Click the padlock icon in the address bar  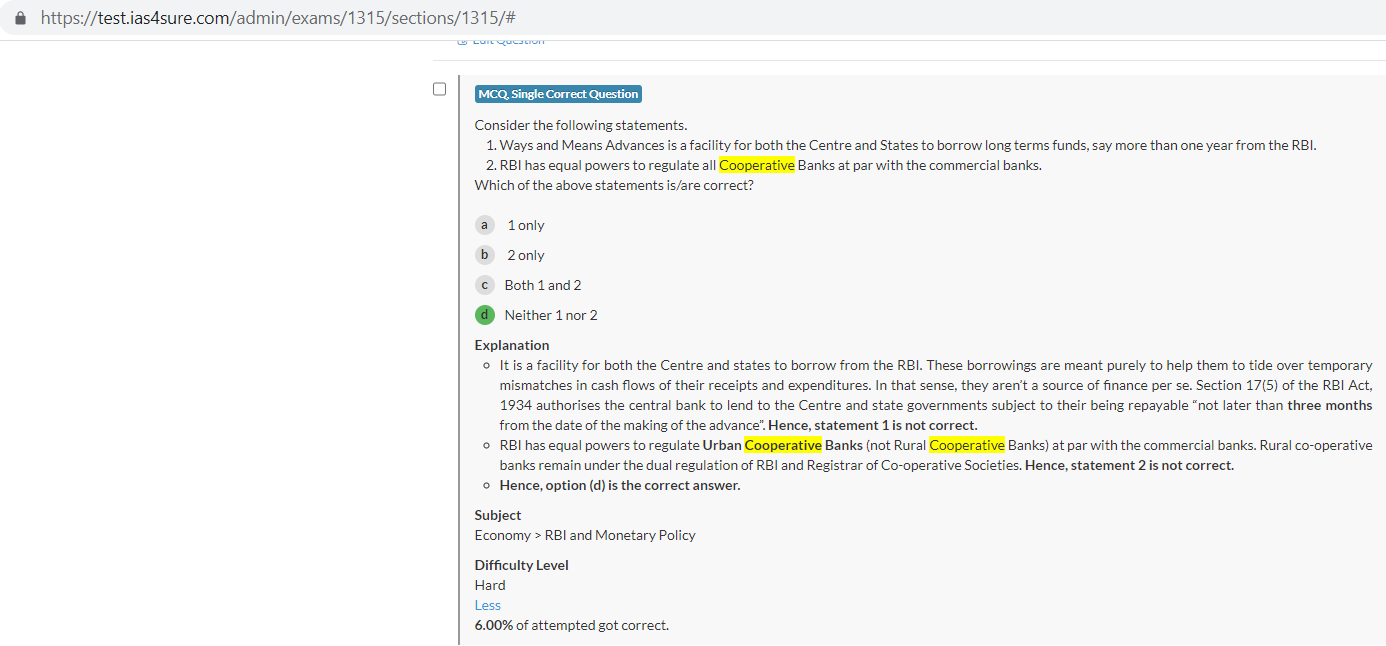point(21,18)
